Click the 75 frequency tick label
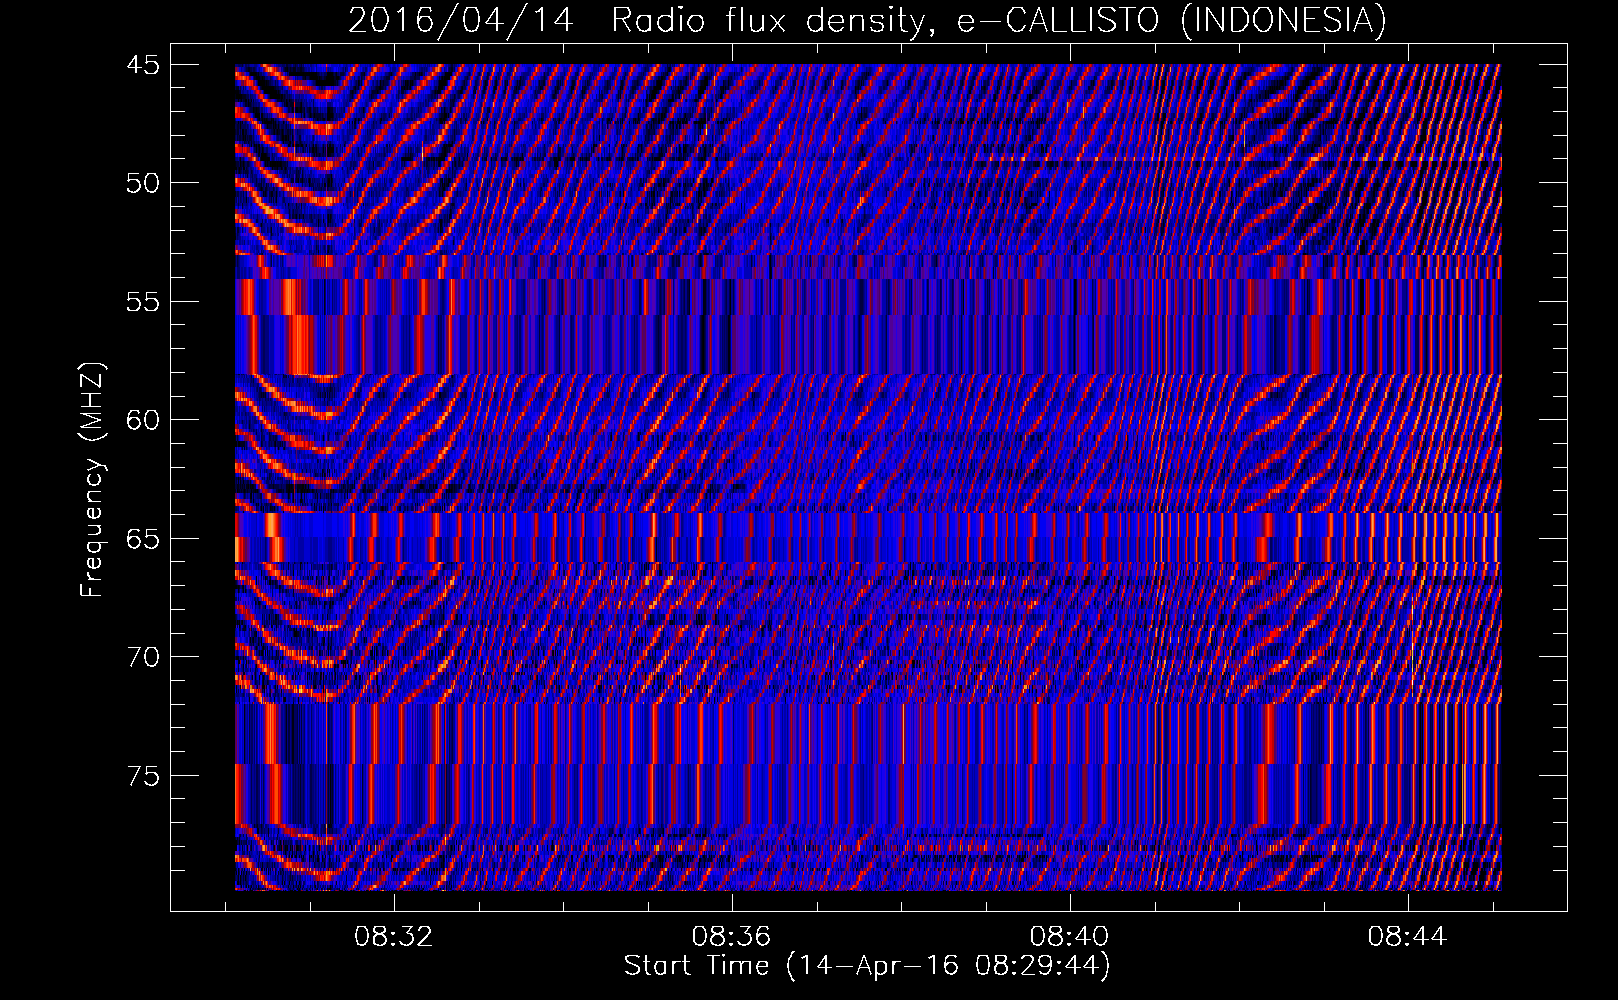The height and width of the screenshot is (1000, 1618). [x=142, y=776]
